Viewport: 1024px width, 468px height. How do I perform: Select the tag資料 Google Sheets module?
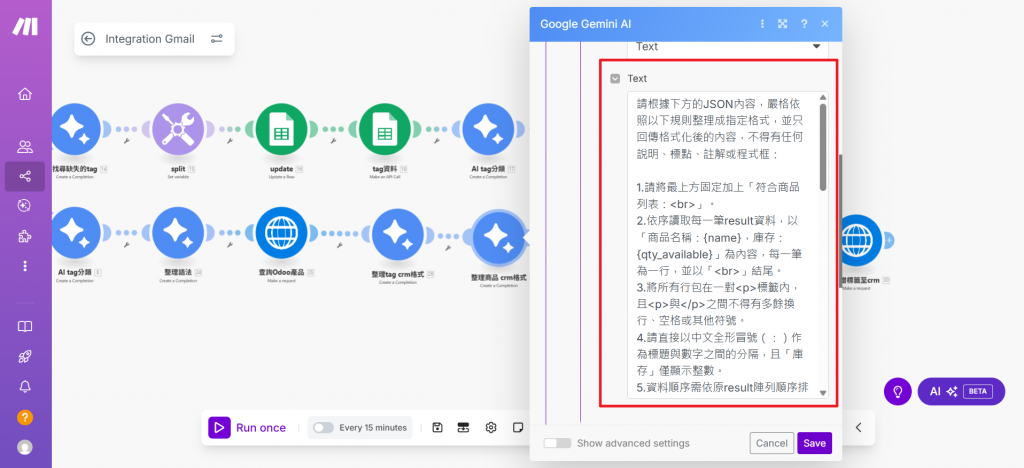(x=385, y=129)
